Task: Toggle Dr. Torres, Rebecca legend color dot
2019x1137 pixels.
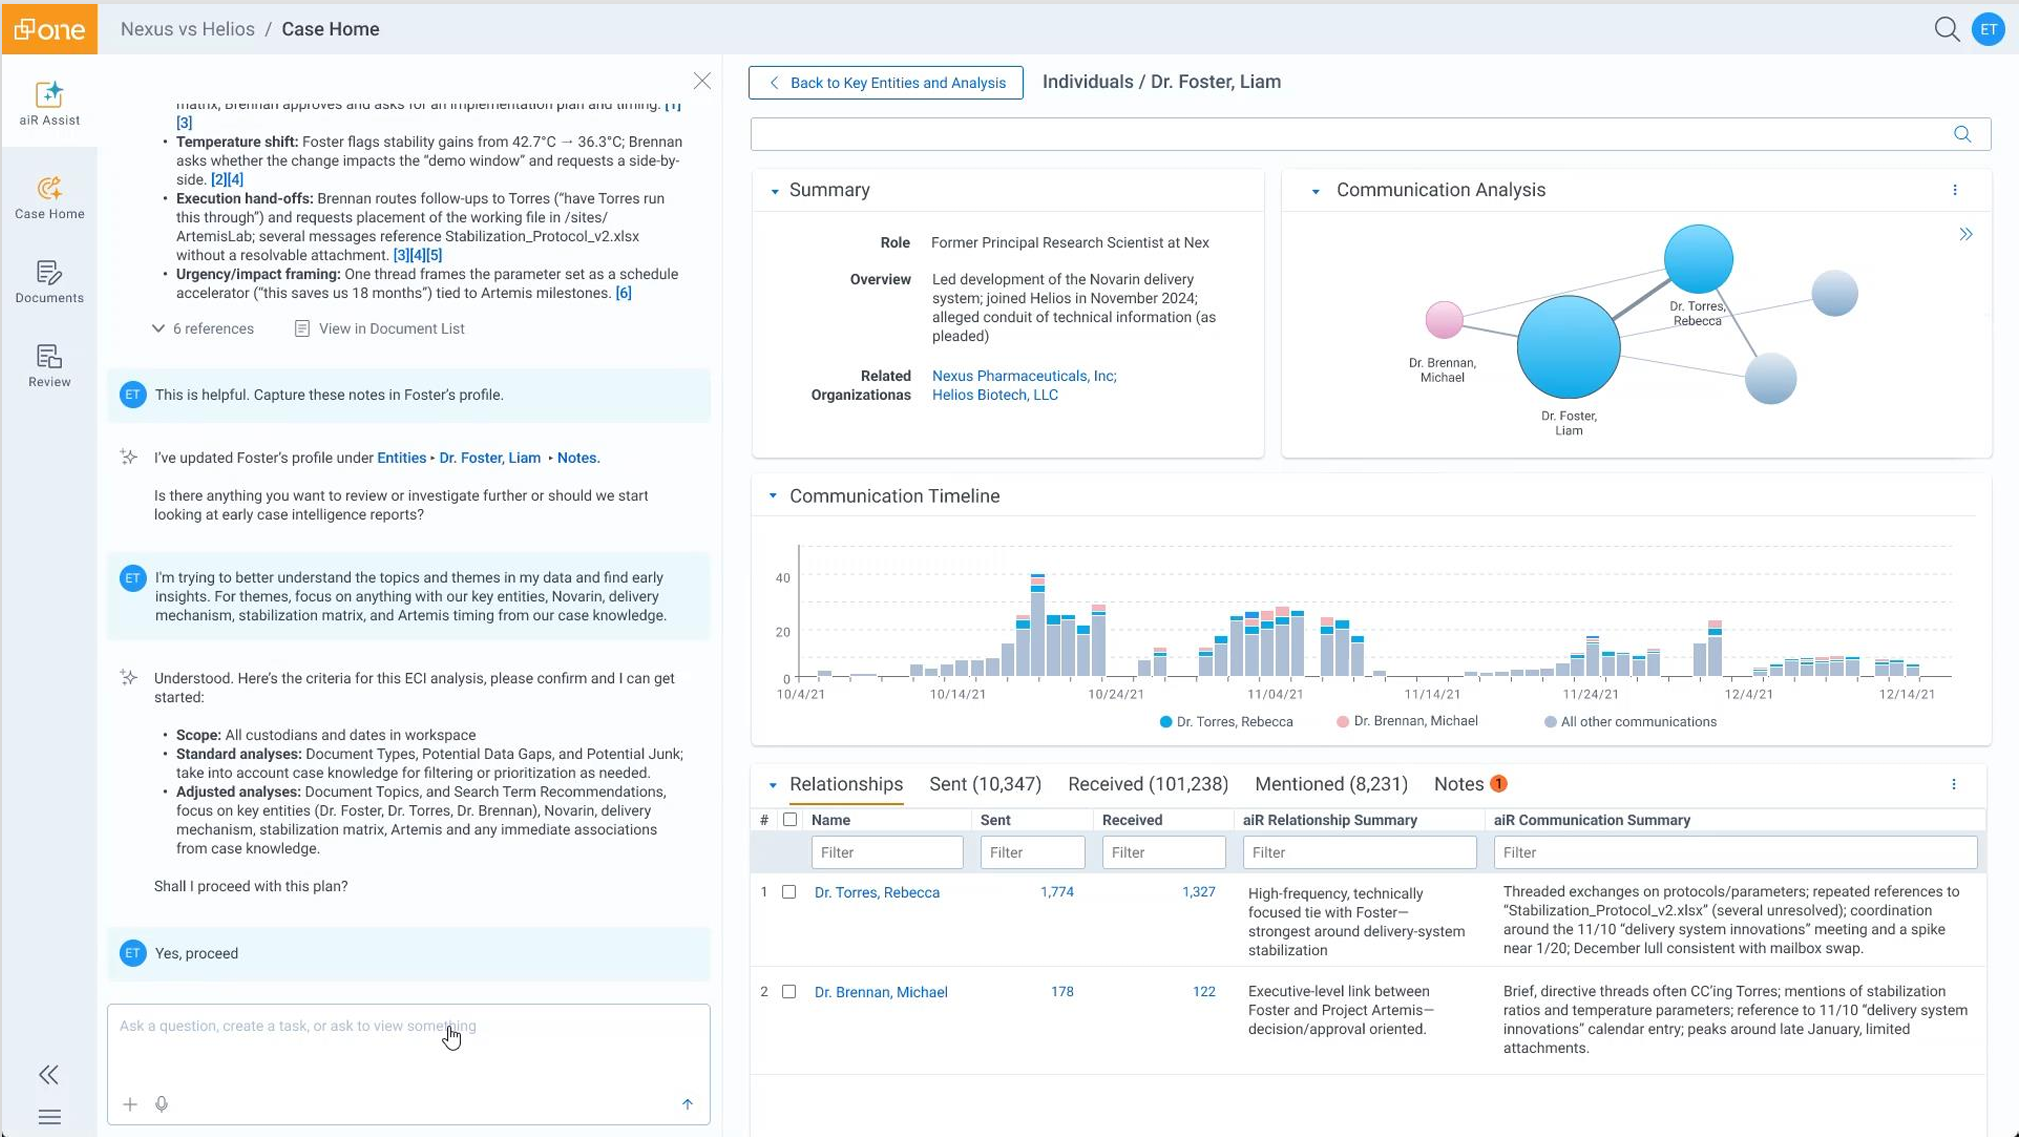Action: pyautogui.click(x=1165, y=722)
